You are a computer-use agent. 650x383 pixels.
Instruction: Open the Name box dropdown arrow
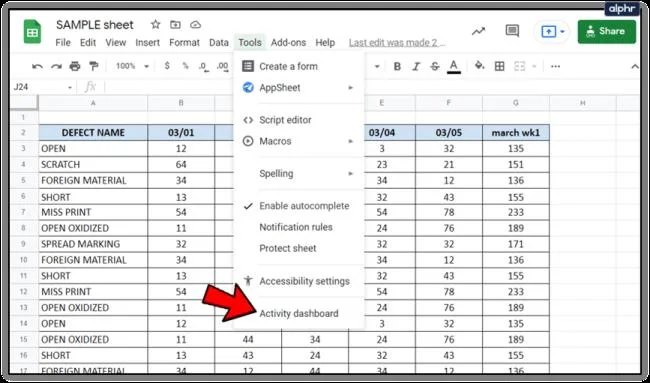[x=70, y=87]
